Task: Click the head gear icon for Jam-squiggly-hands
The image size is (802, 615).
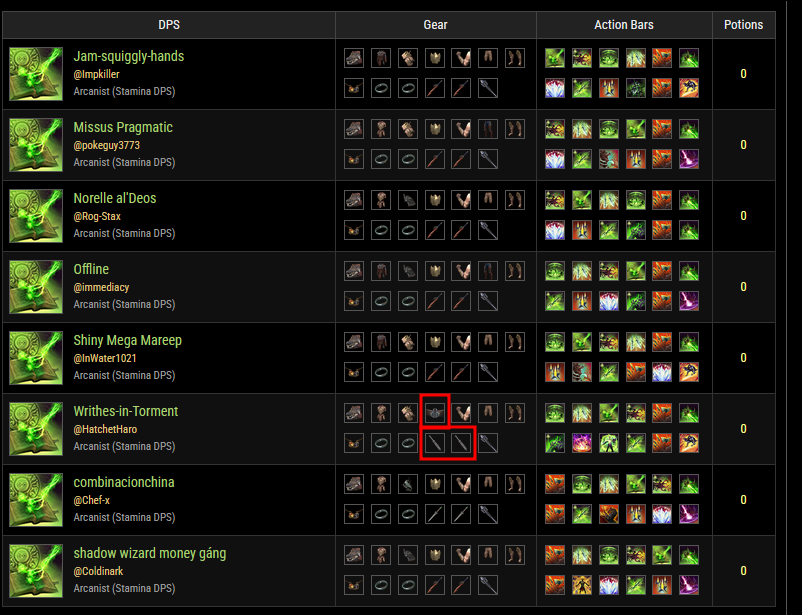Action: coord(354,58)
